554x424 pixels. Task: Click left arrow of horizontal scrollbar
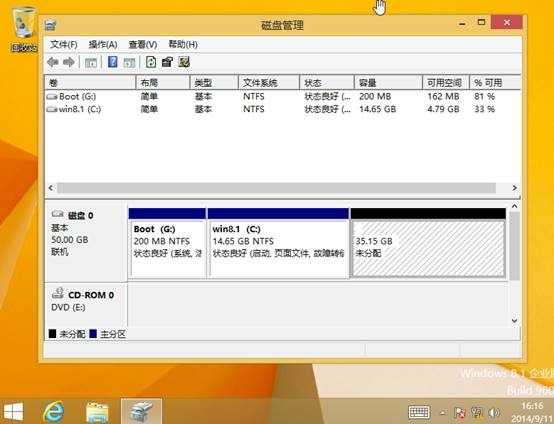[51, 188]
